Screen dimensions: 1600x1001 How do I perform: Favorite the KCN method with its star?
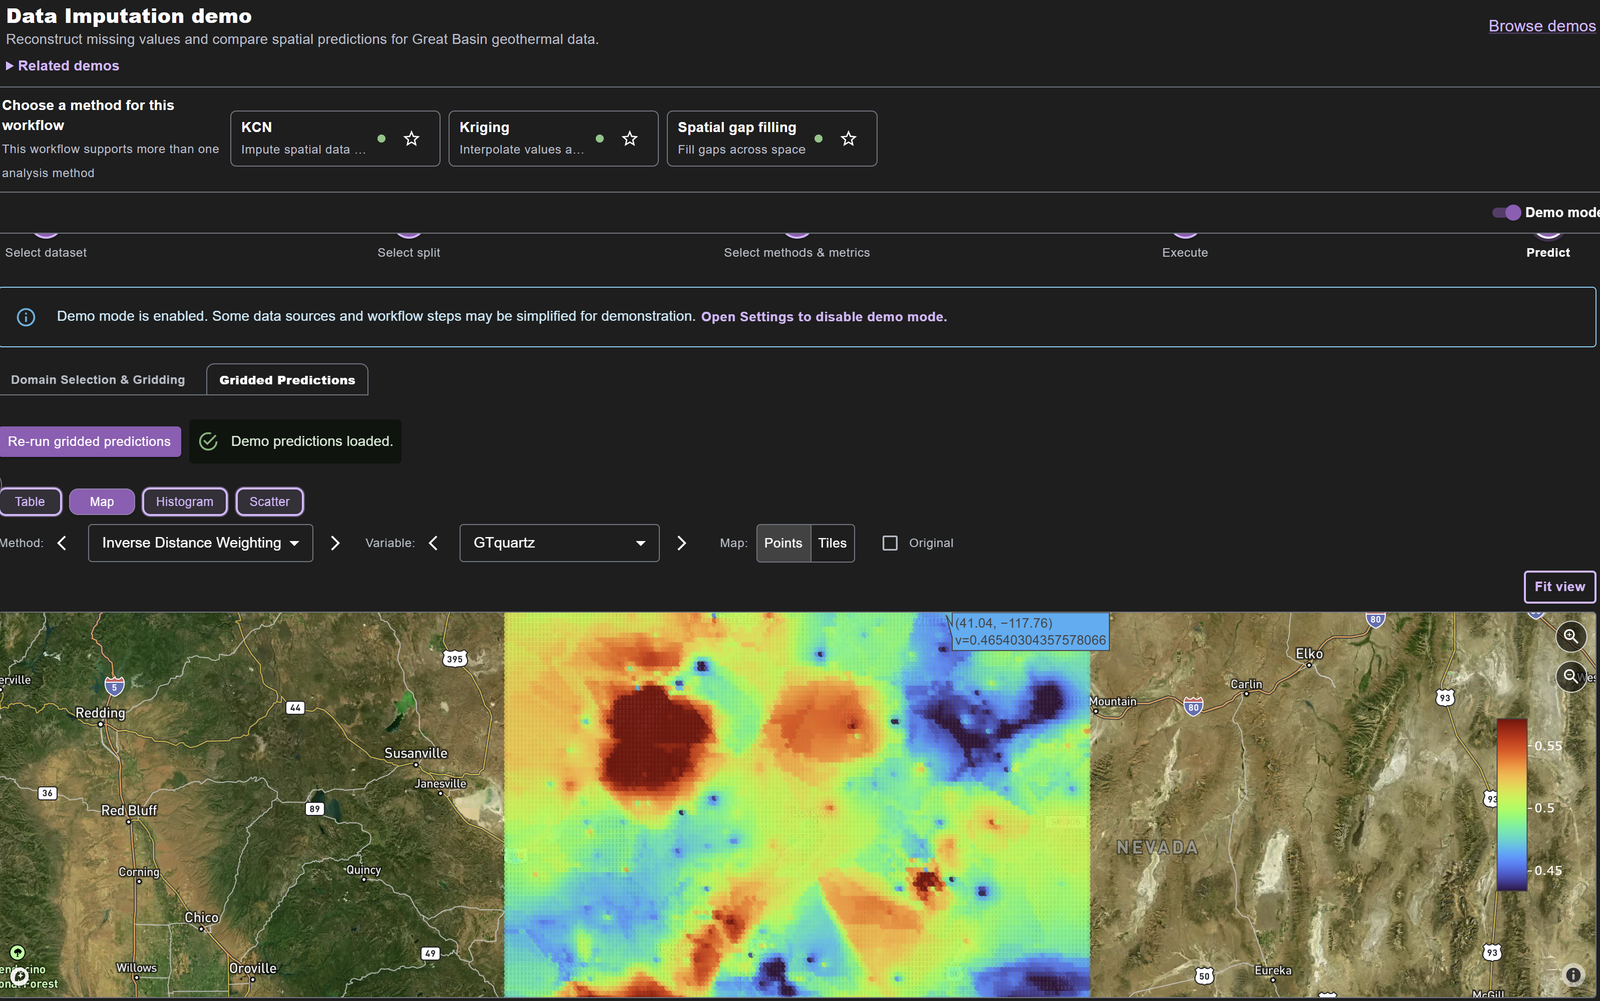click(x=411, y=139)
